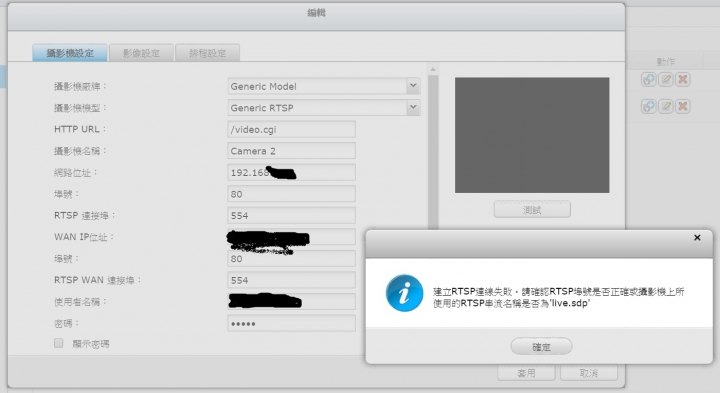This screenshot has height=393, width=720.
Task: Click the RTSP 連接埠 field showing 554
Action: [x=292, y=215]
